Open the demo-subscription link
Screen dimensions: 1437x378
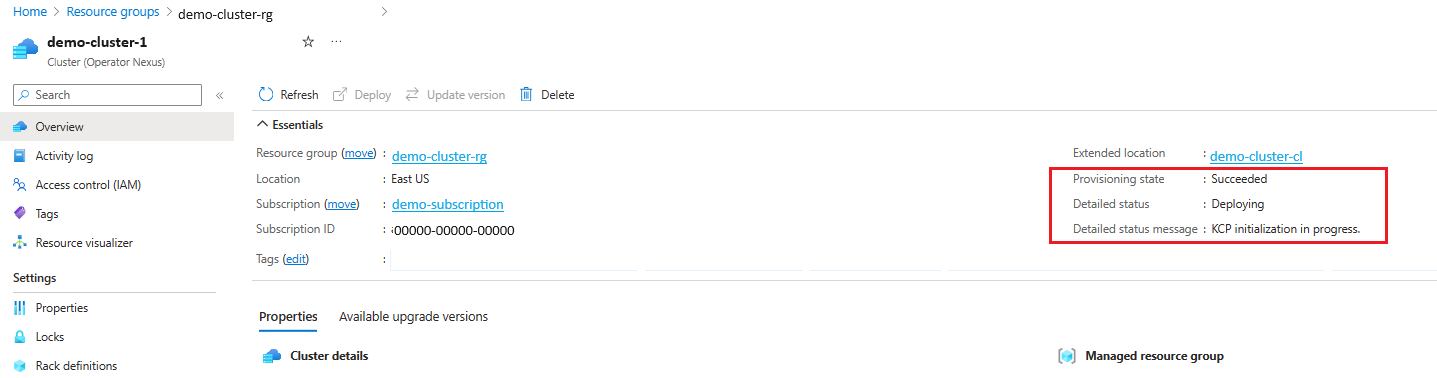pos(448,204)
